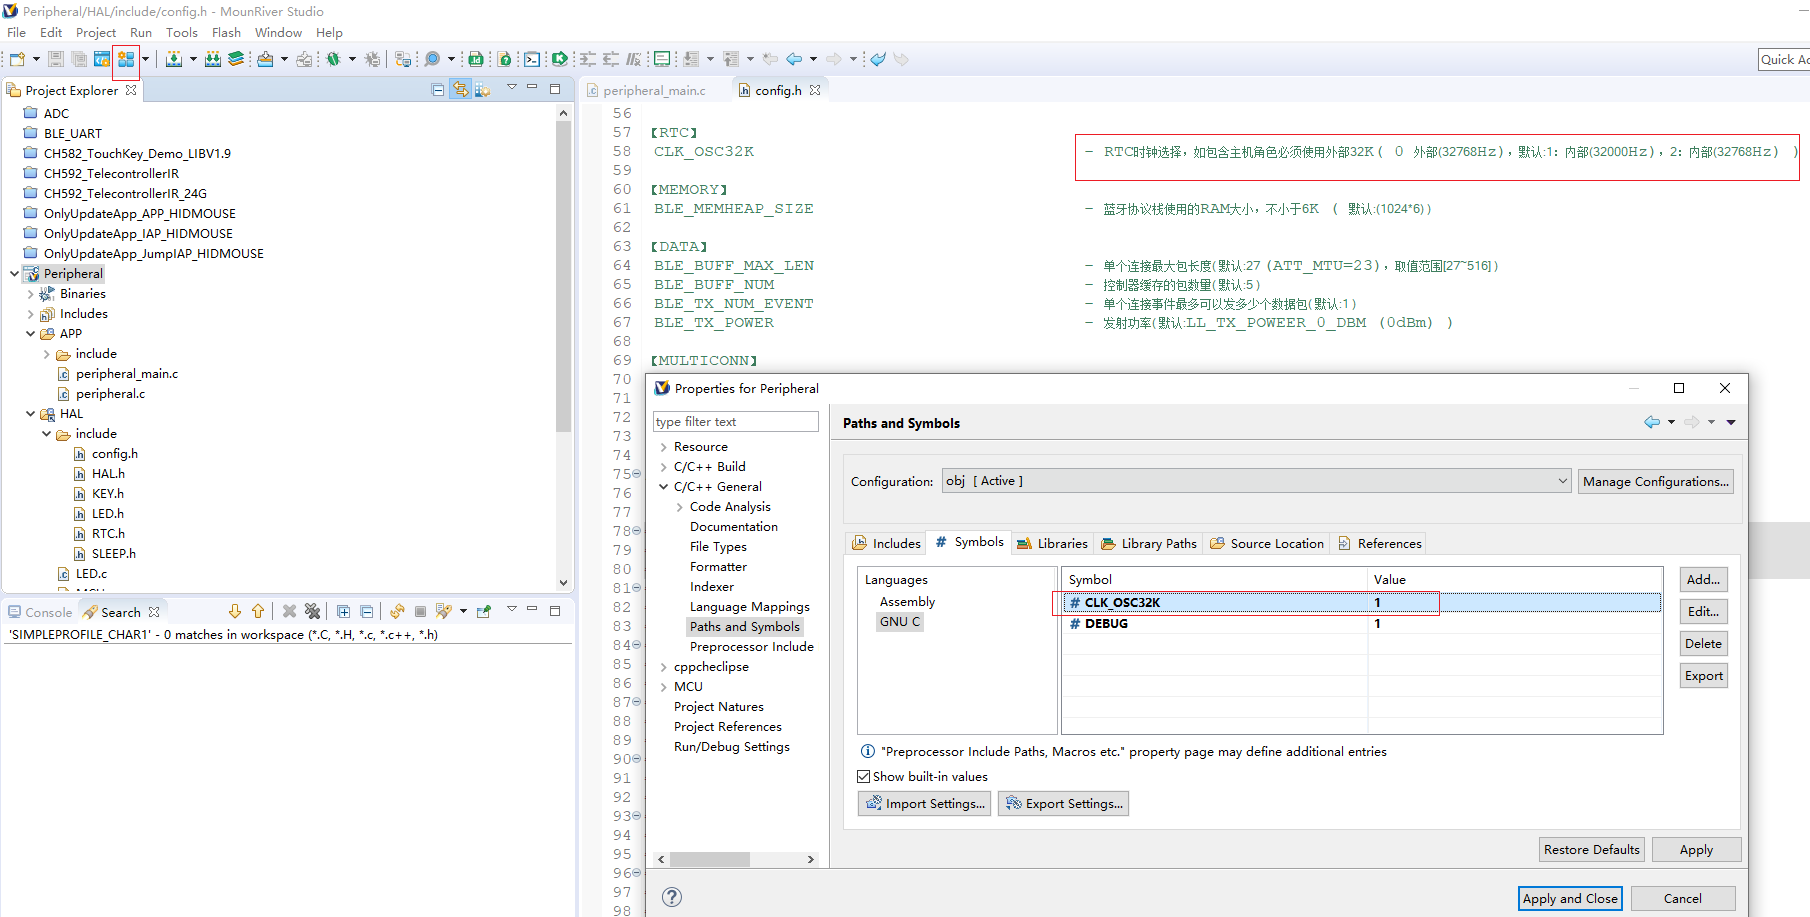The height and width of the screenshot is (917, 1810).
Task: Collapse all results in Search view
Action: pos(366,611)
